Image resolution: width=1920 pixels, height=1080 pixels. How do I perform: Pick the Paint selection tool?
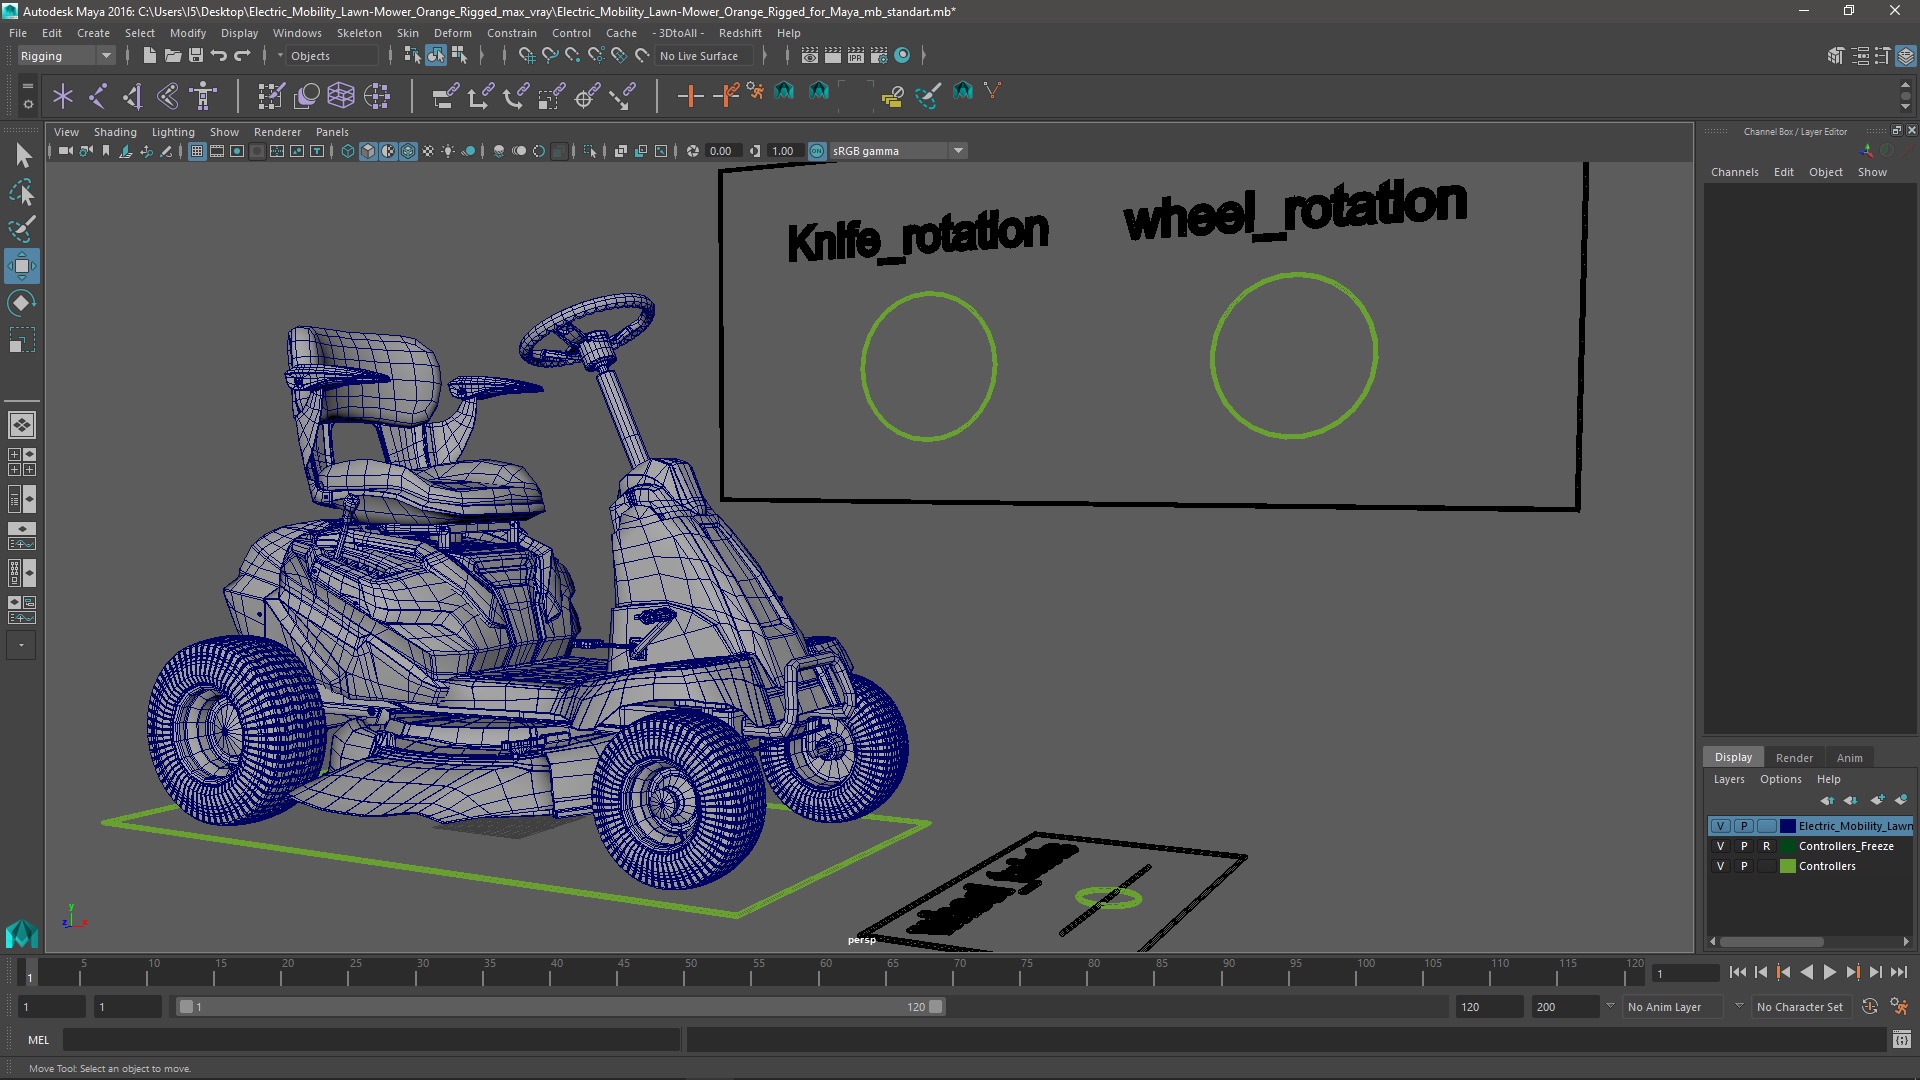(x=22, y=229)
